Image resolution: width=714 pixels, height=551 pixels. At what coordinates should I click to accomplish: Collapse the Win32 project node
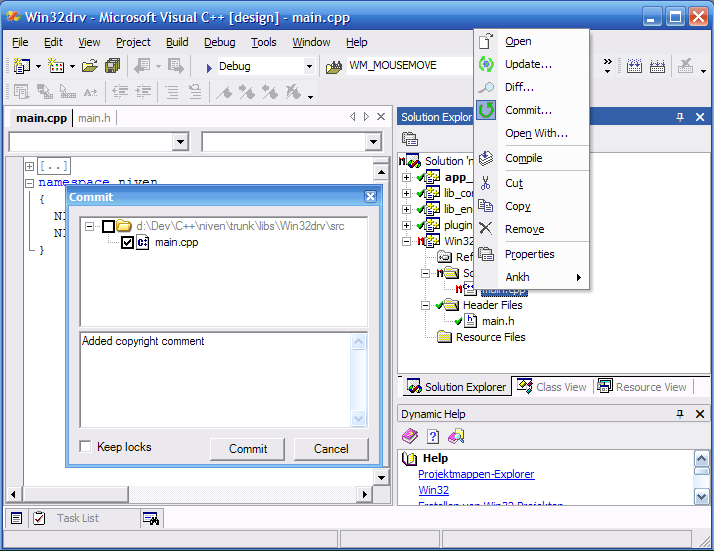pos(407,241)
